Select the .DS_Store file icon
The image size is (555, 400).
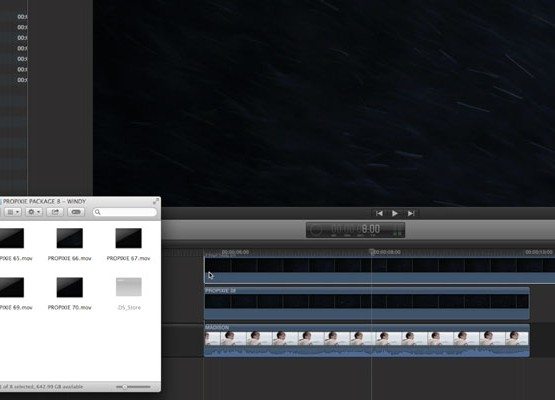tap(129, 287)
